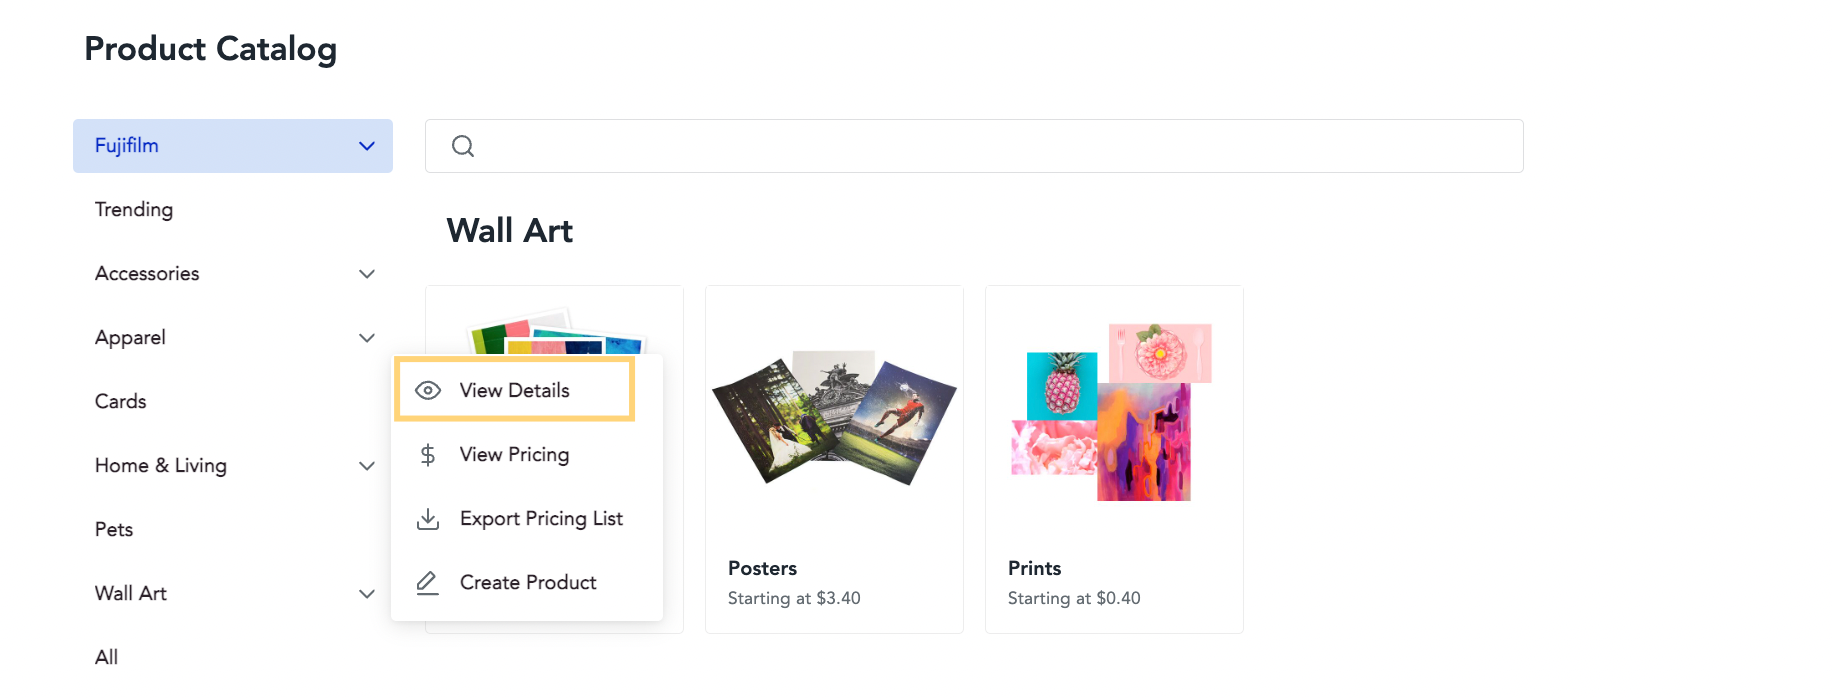
Task: Open the Prints product card image
Action: click(x=1112, y=412)
